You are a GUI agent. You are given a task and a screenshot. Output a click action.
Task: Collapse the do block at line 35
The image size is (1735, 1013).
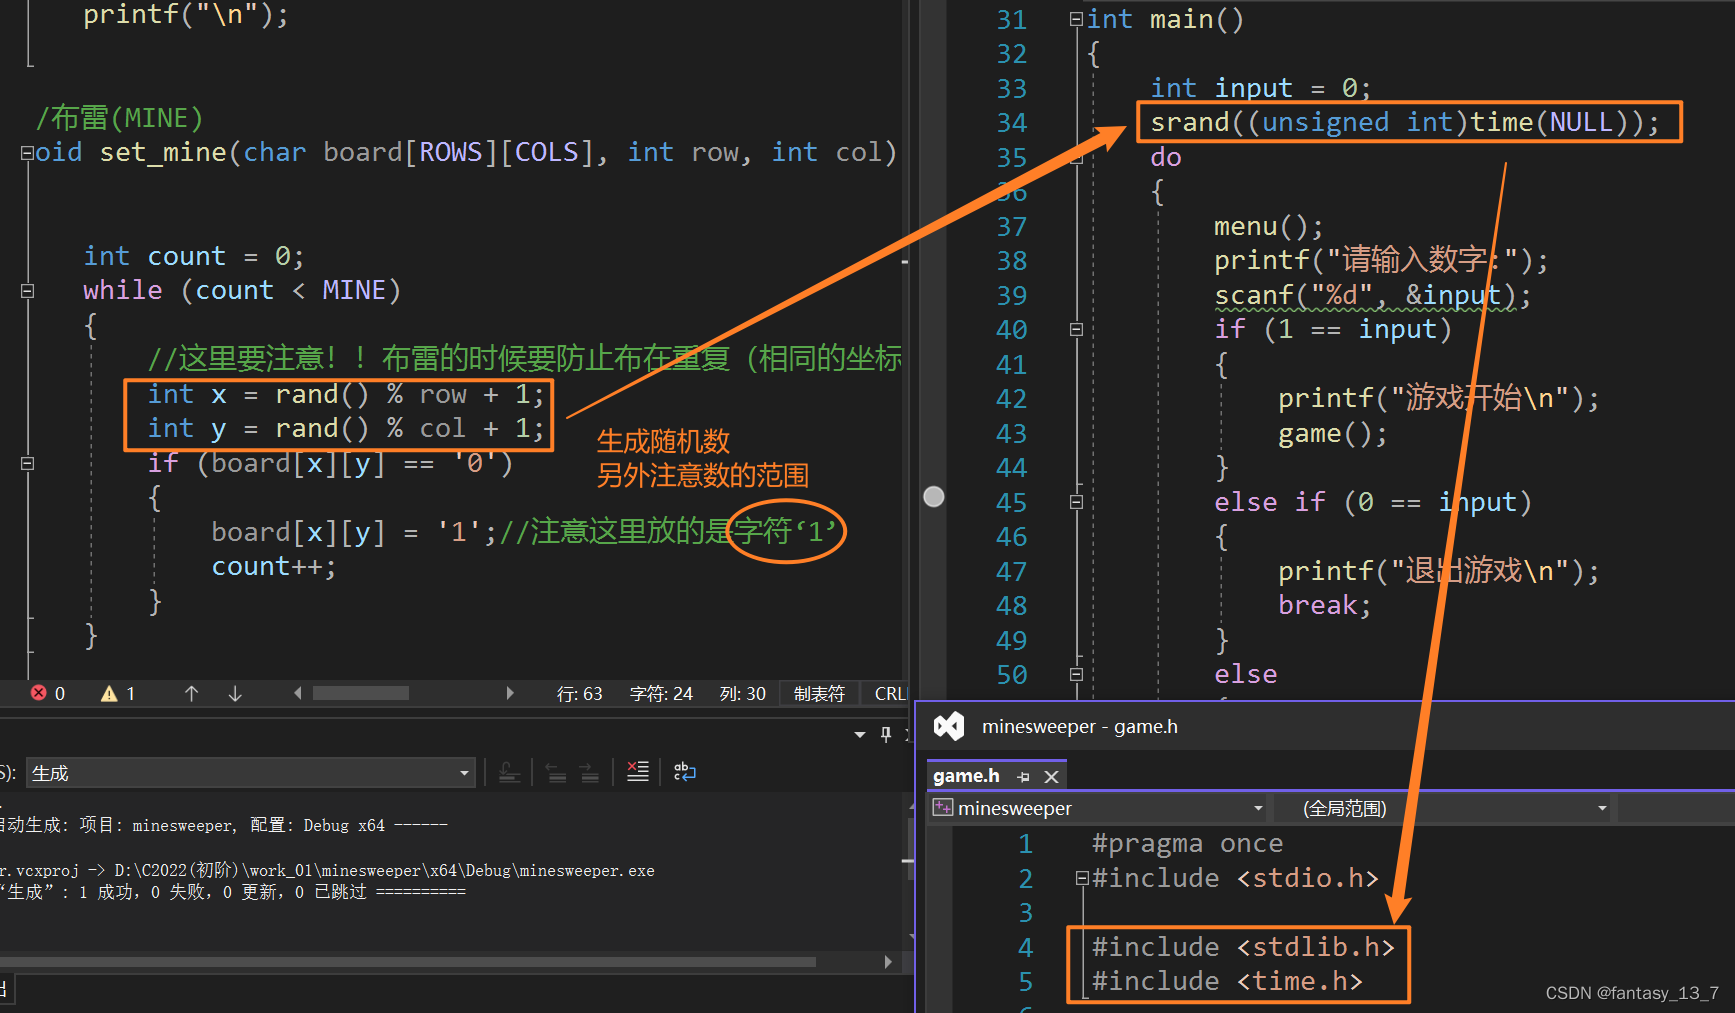1076,157
